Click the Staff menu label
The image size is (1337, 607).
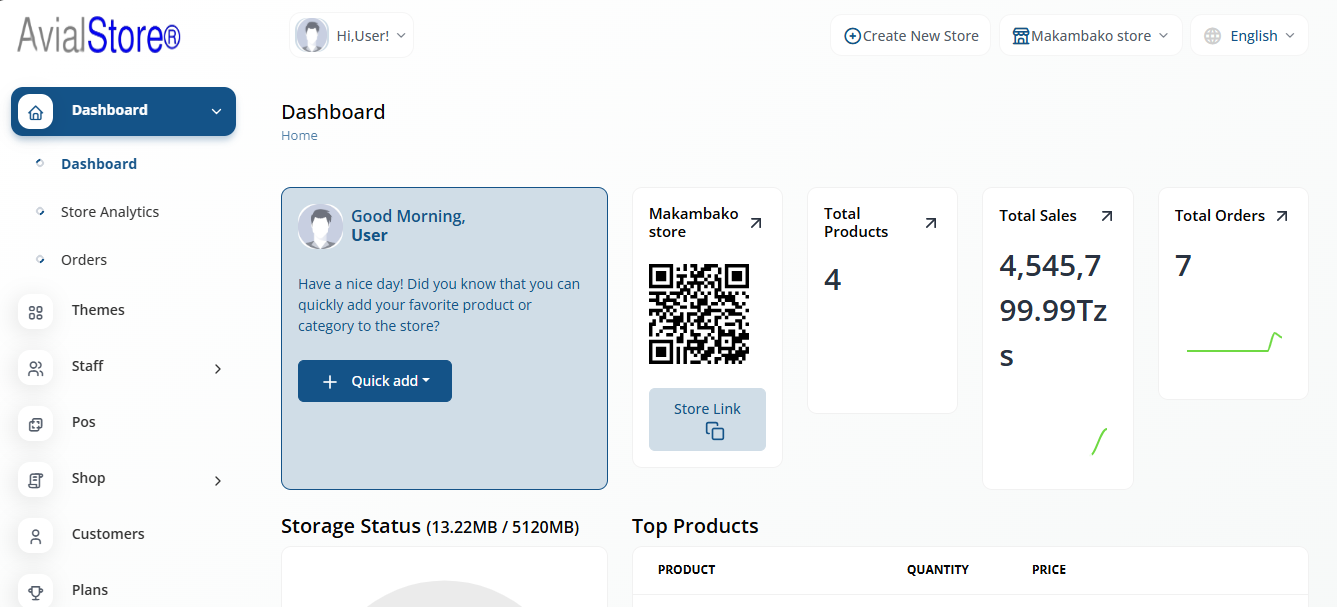[88, 366]
